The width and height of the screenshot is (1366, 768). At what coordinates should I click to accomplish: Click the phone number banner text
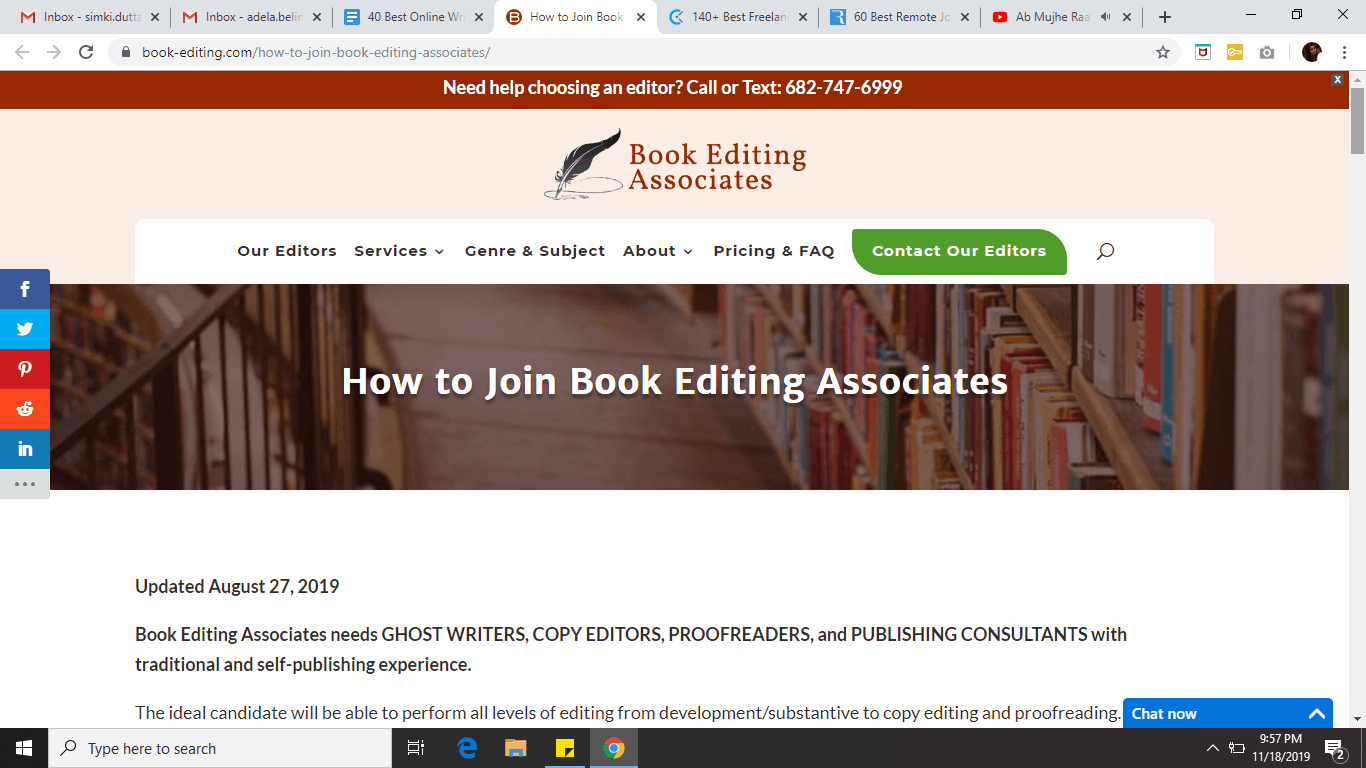tap(673, 88)
